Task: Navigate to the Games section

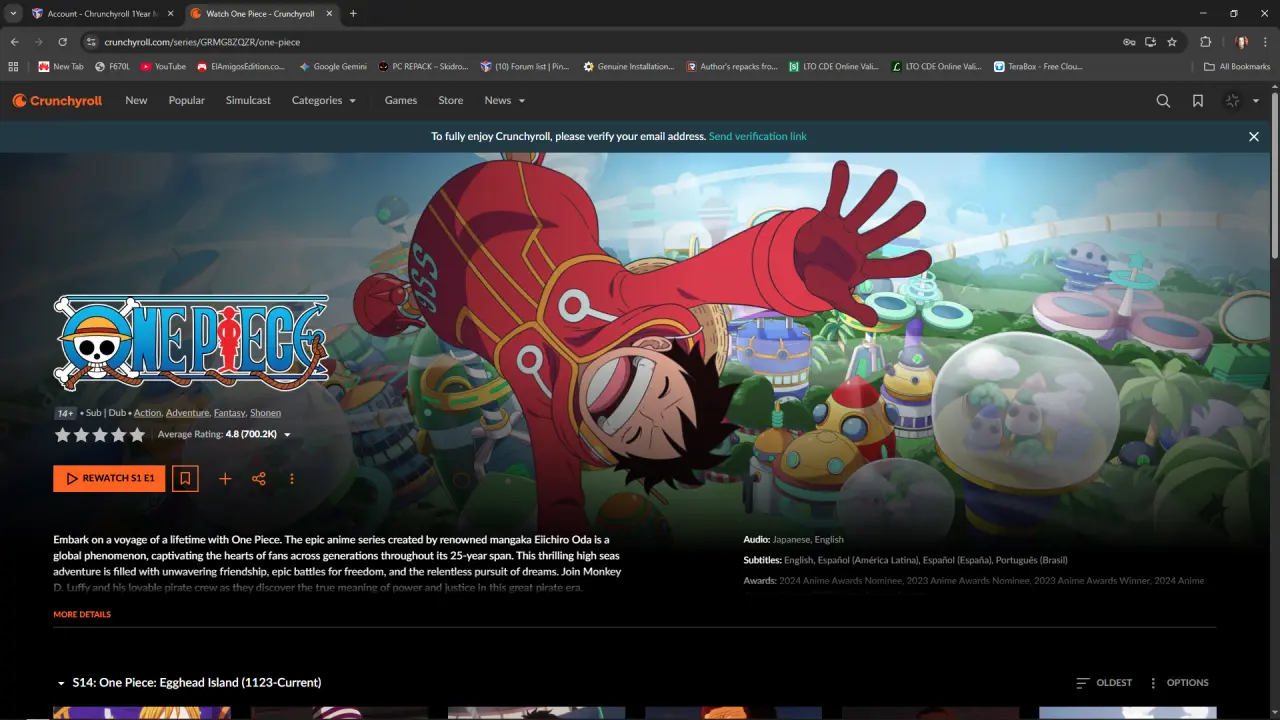Action: pos(401,101)
